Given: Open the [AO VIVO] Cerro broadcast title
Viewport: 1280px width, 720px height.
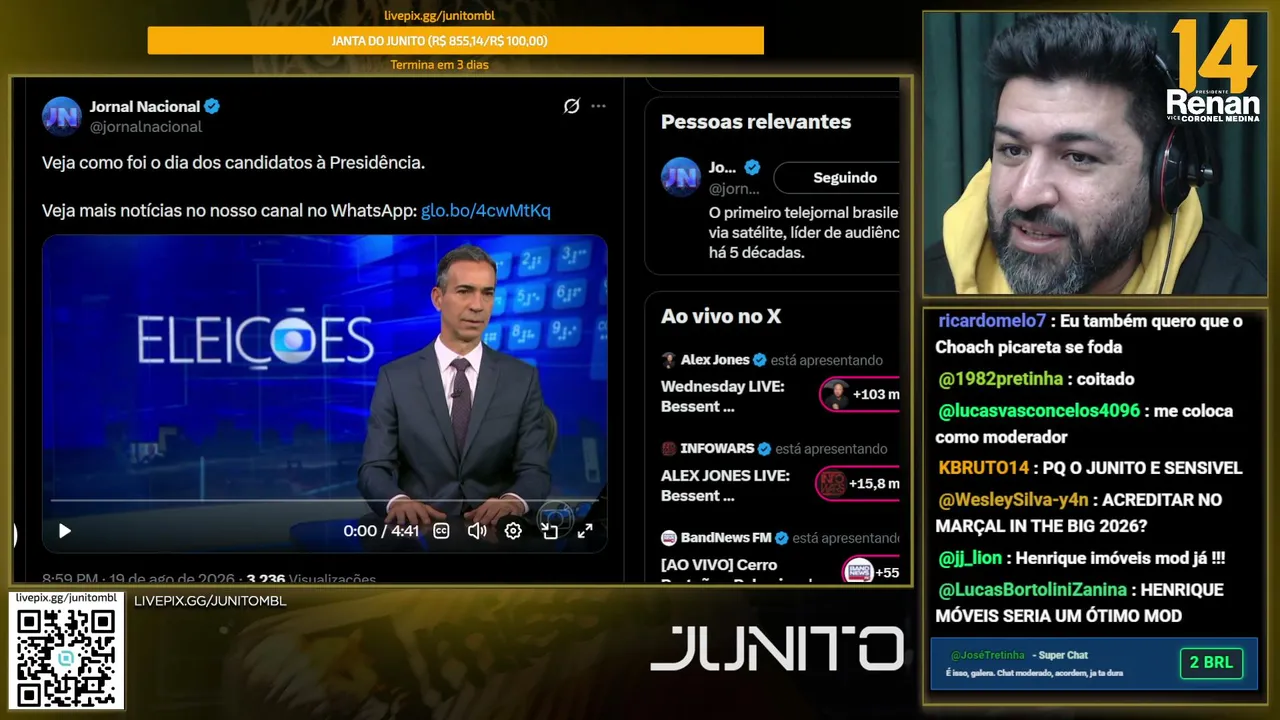Looking at the screenshot, I should pos(719,566).
